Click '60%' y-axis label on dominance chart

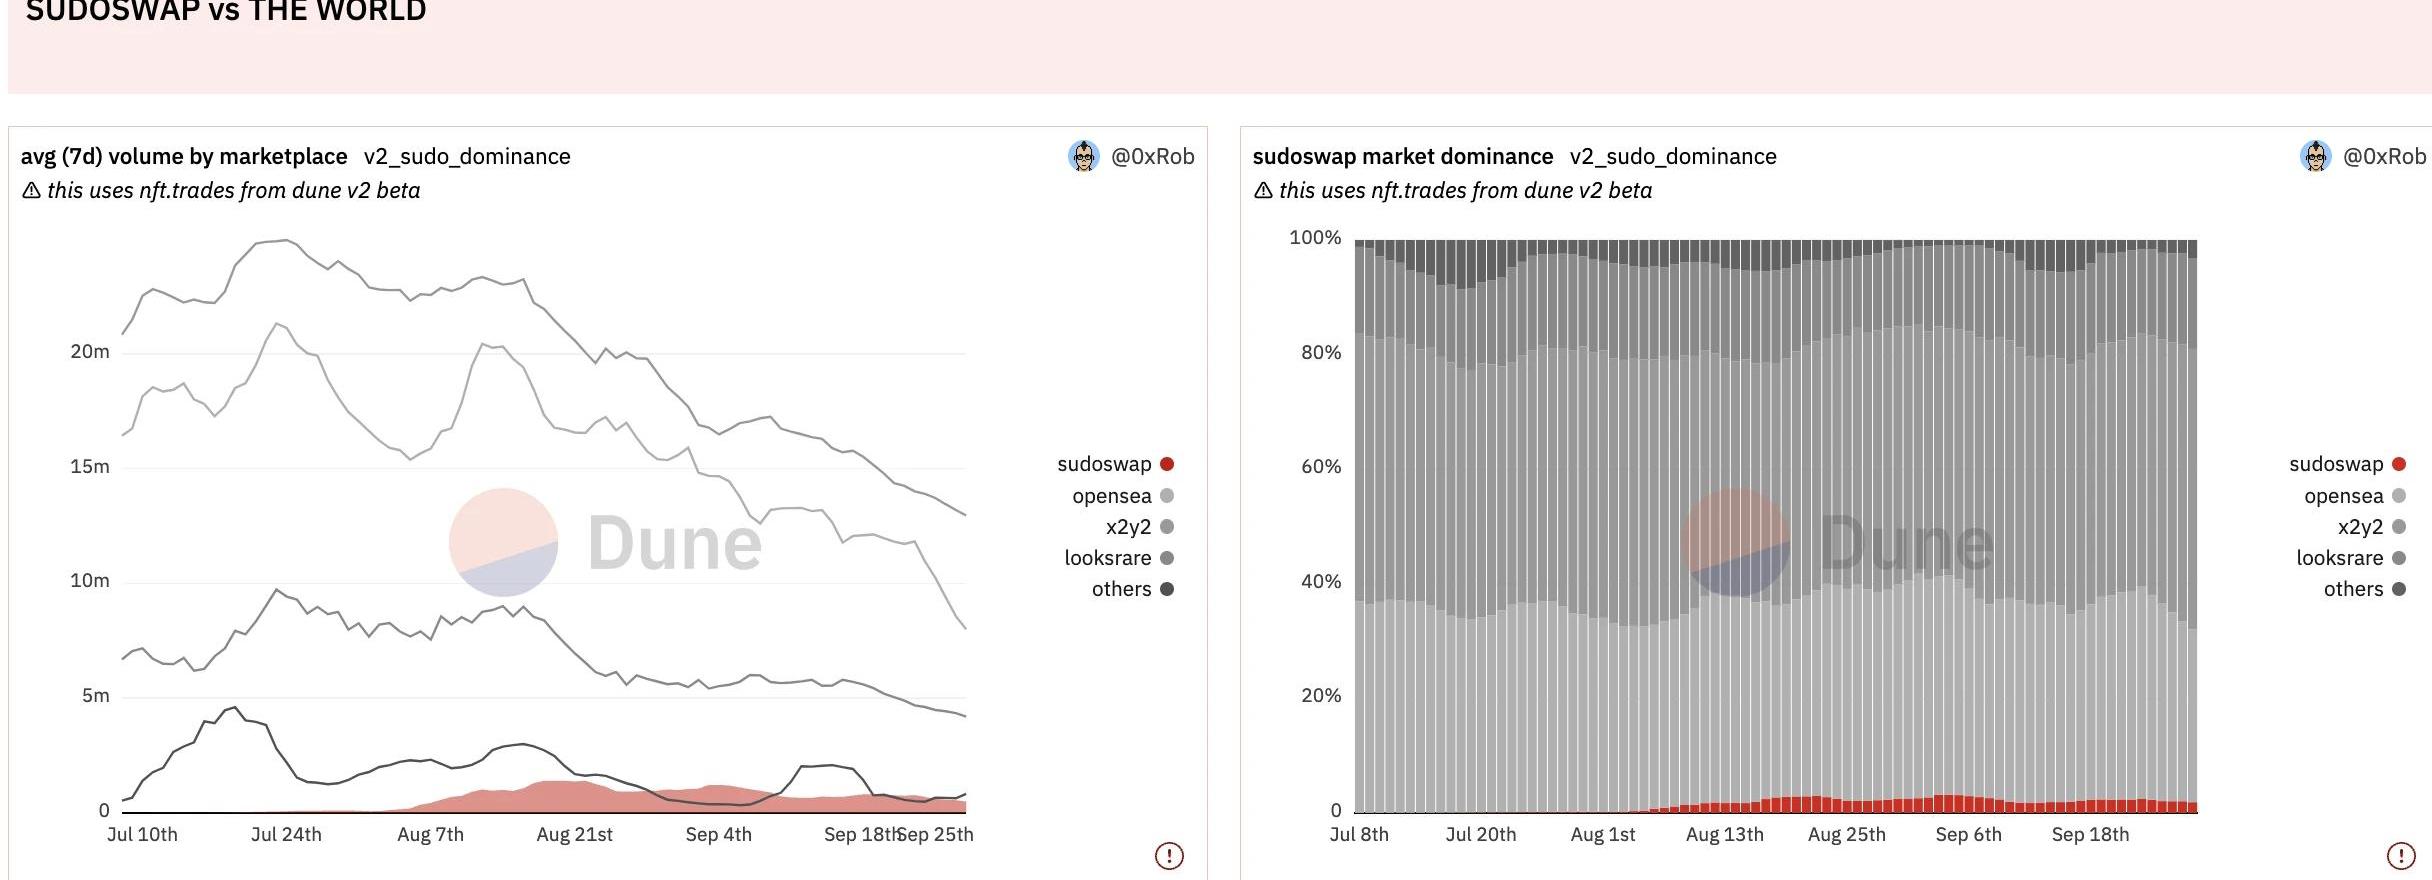pos(1321,467)
